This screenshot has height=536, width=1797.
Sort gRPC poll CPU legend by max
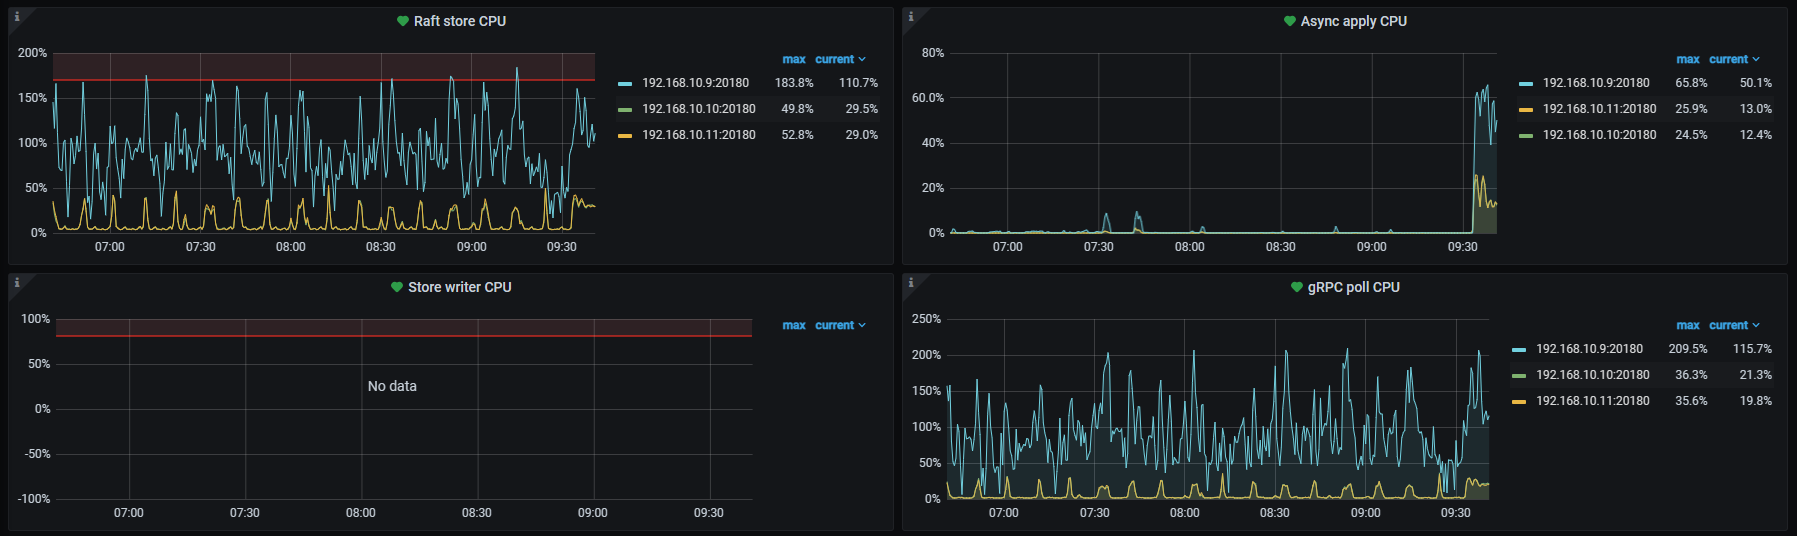1688,326
